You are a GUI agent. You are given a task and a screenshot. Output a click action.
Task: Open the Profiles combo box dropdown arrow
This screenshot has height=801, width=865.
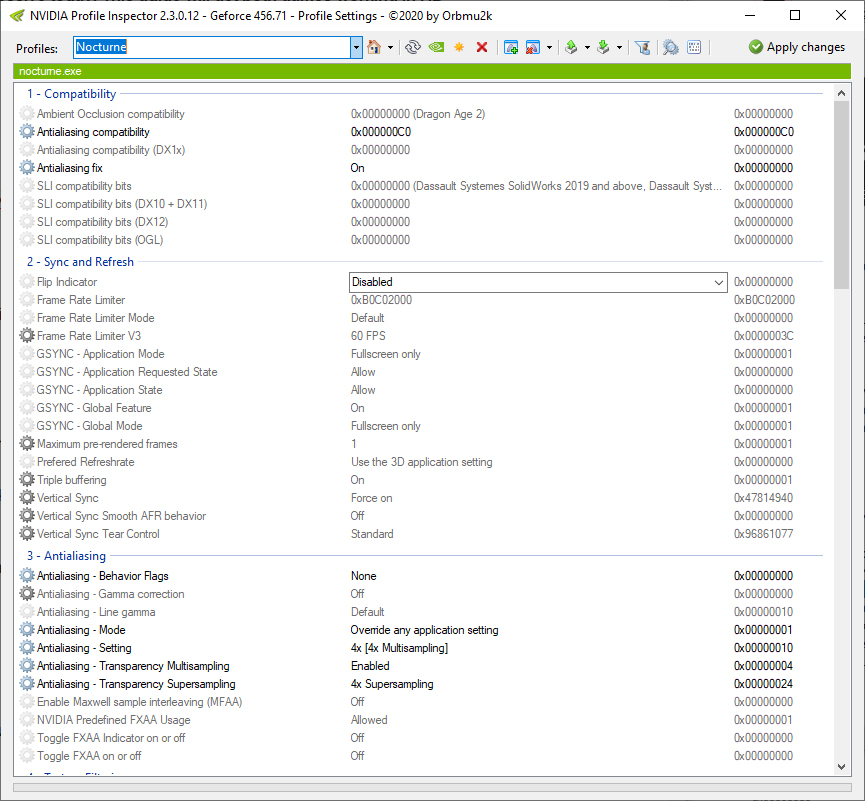pyautogui.click(x=356, y=47)
